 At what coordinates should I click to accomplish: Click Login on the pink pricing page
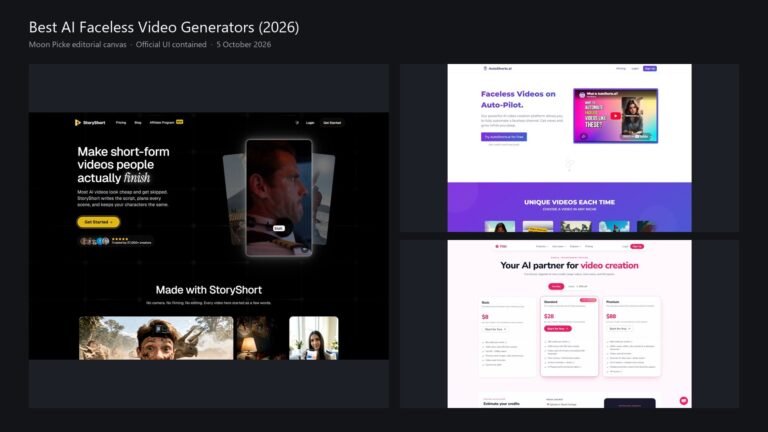pos(625,246)
